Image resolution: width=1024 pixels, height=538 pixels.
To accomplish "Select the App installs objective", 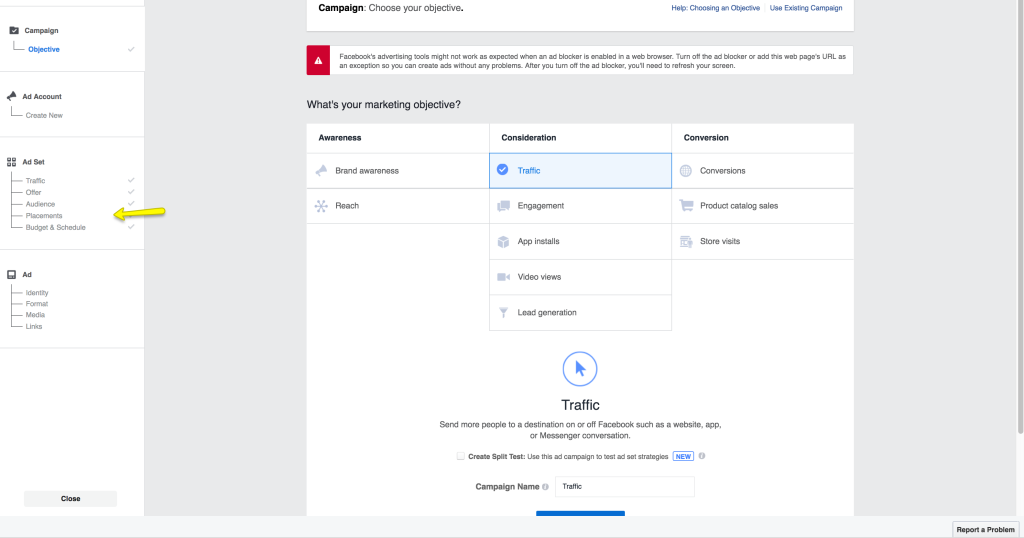I will coord(580,242).
